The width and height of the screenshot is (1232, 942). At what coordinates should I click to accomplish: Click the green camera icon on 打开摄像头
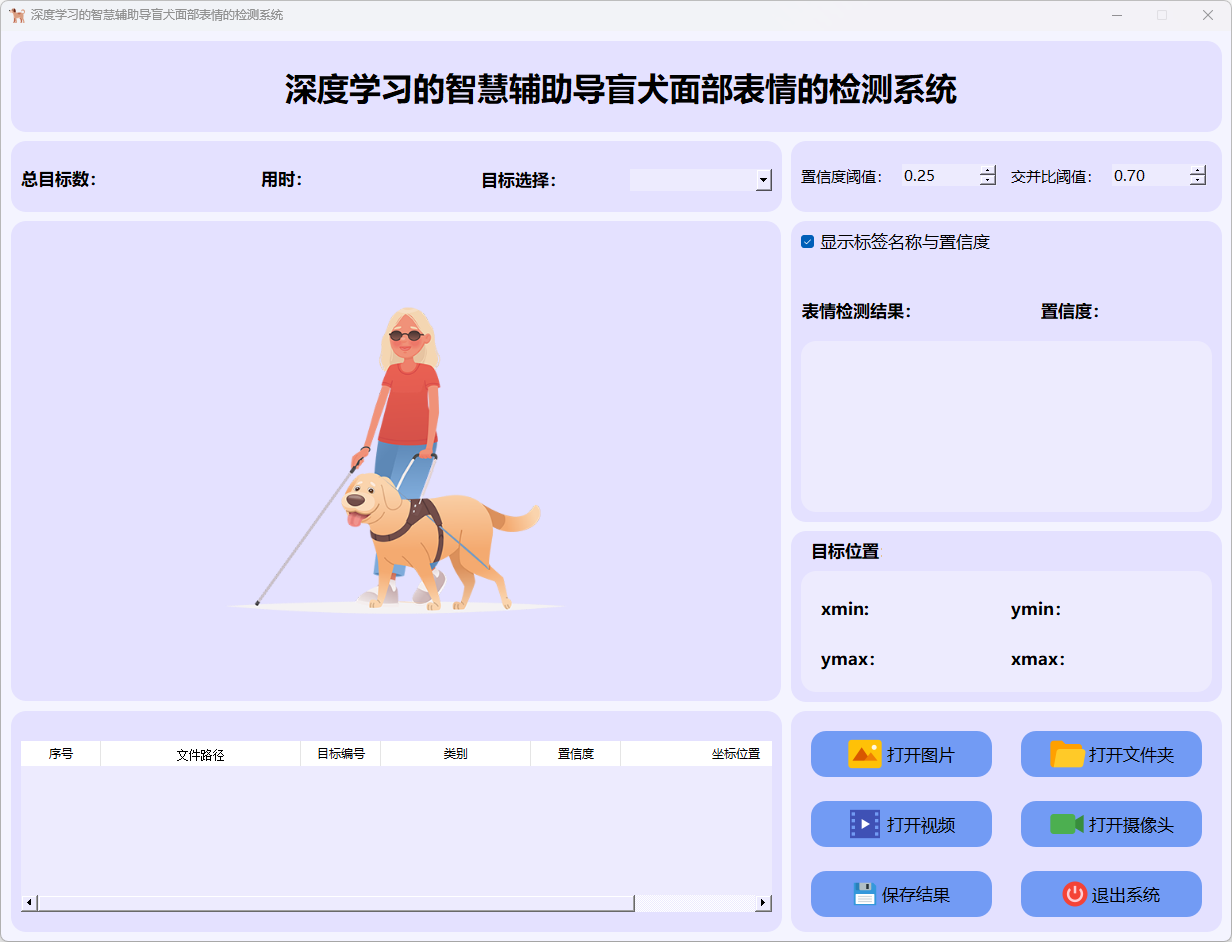(x=1066, y=824)
